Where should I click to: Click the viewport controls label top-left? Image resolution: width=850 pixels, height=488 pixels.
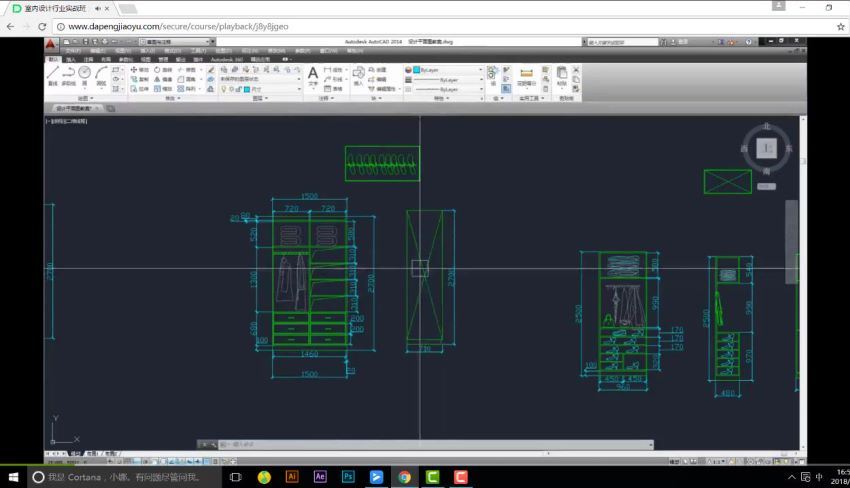tap(67, 121)
